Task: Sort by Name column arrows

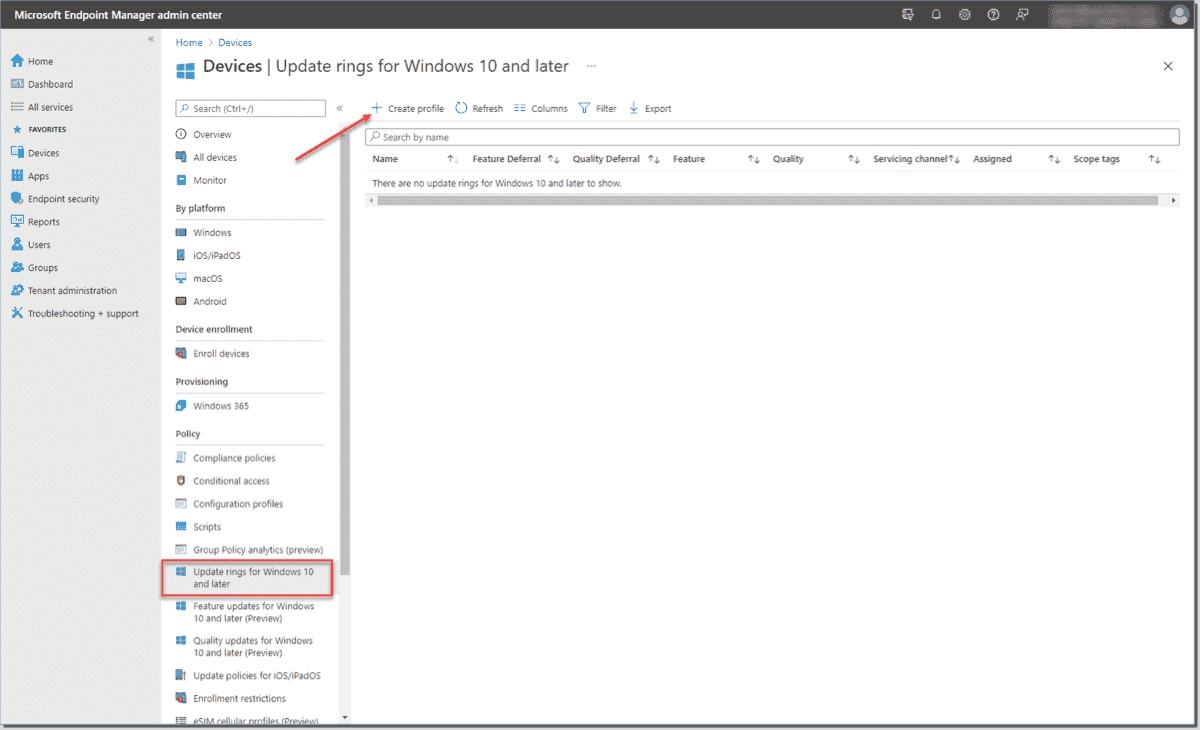Action: click(x=452, y=159)
